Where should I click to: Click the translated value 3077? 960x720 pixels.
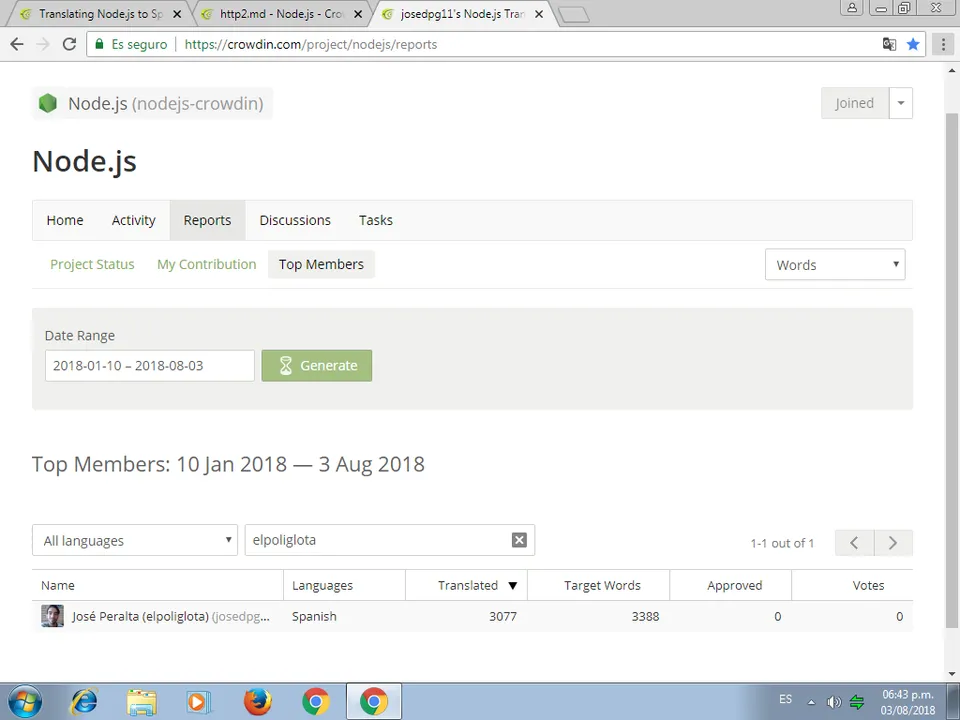(x=503, y=616)
